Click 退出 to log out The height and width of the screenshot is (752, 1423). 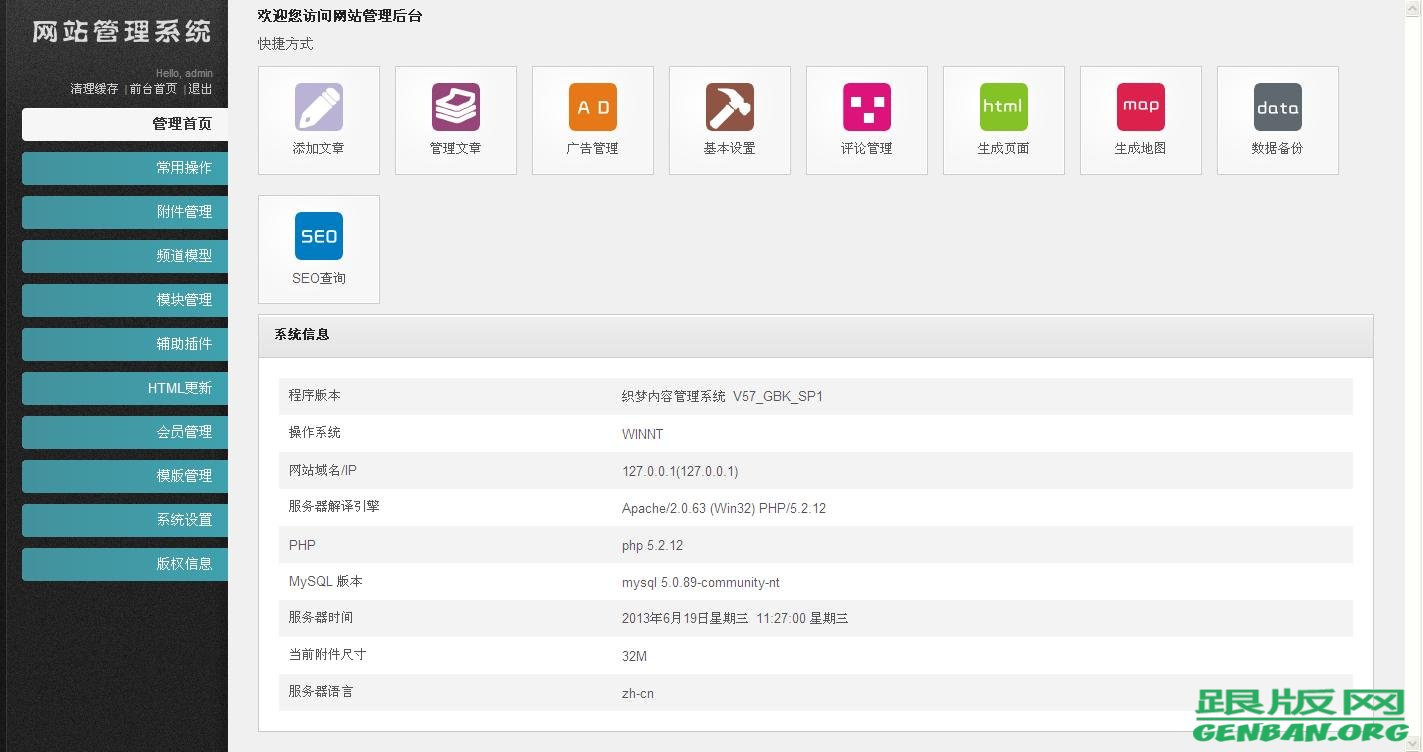pyautogui.click(x=199, y=88)
